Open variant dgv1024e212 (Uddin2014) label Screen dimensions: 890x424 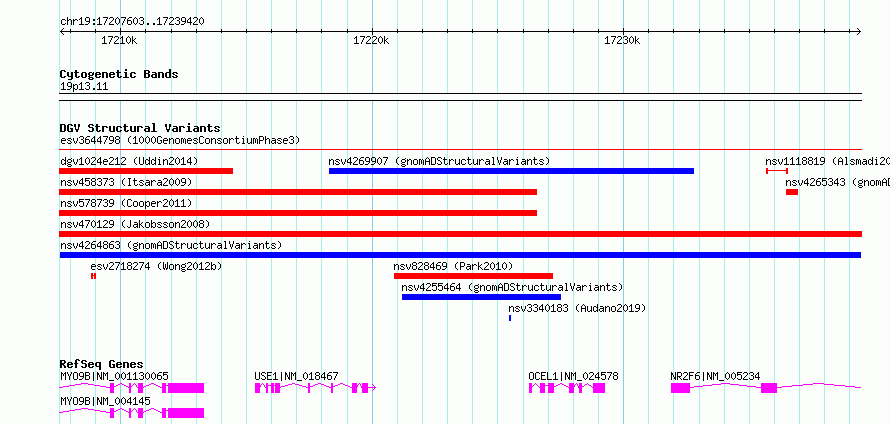point(129,161)
